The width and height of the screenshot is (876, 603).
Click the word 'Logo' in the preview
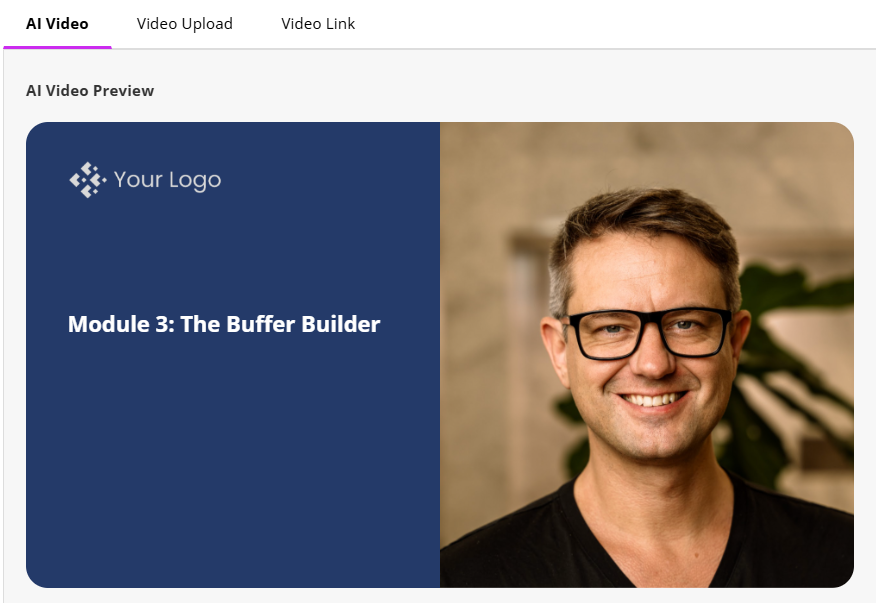pyautogui.click(x=195, y=181)
